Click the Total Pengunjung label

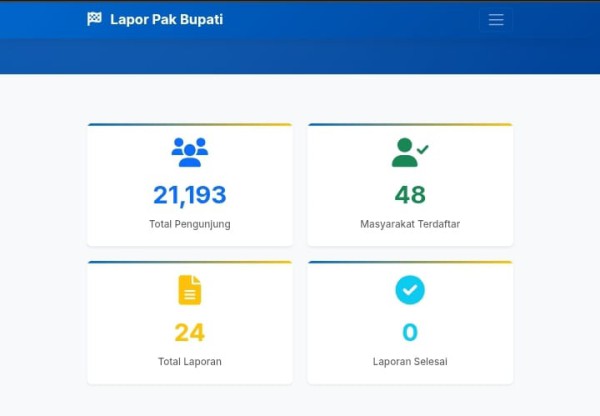[190, 224]
